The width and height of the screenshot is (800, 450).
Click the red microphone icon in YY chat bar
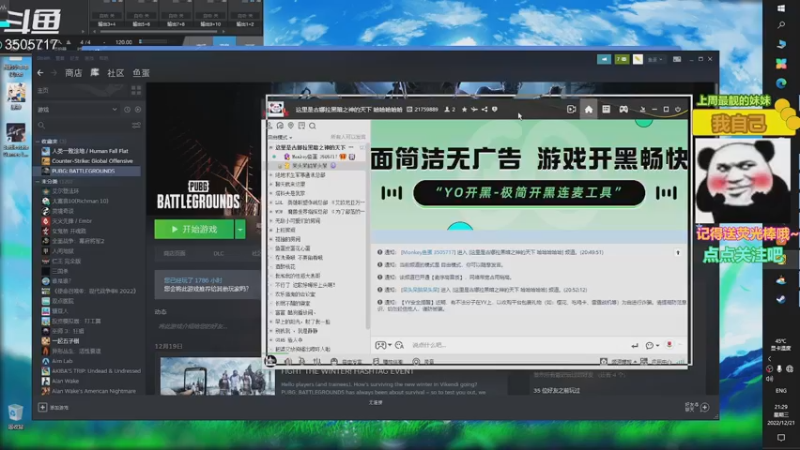point(669,345)
